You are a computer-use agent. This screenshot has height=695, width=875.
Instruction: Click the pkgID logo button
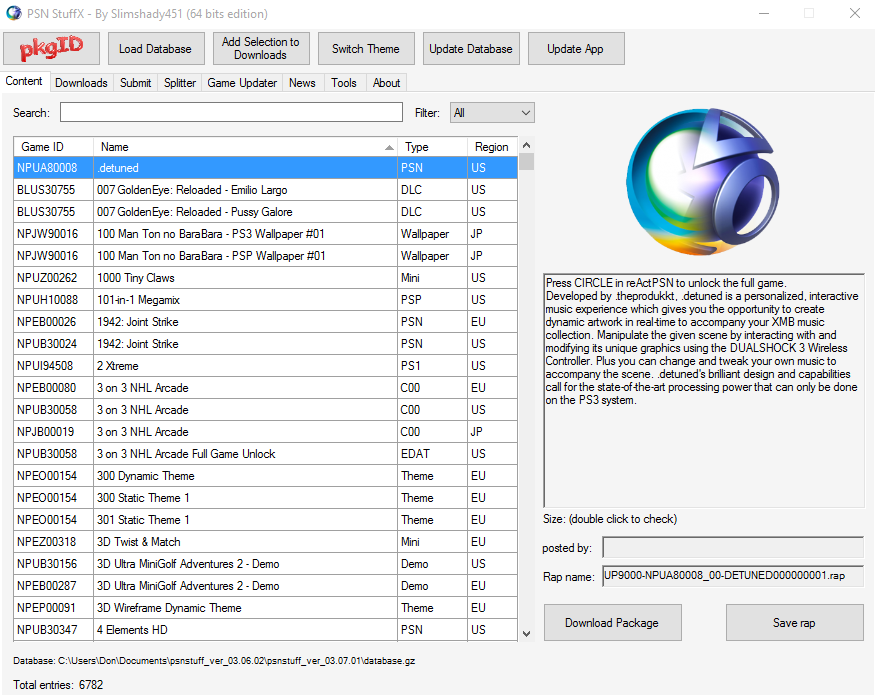[51, 49]
